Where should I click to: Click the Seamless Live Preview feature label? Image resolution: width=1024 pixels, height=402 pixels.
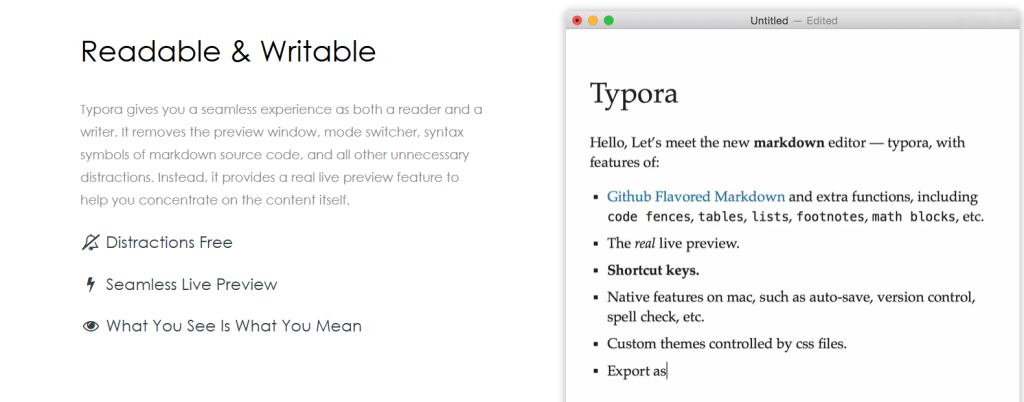point(192,285)
